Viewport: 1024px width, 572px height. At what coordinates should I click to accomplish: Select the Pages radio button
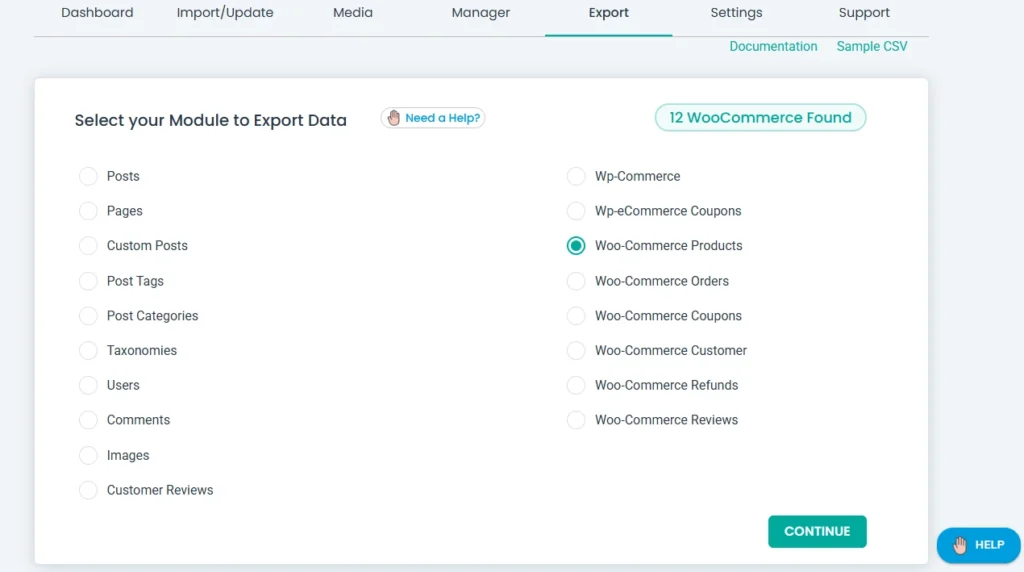coord(88,211)
